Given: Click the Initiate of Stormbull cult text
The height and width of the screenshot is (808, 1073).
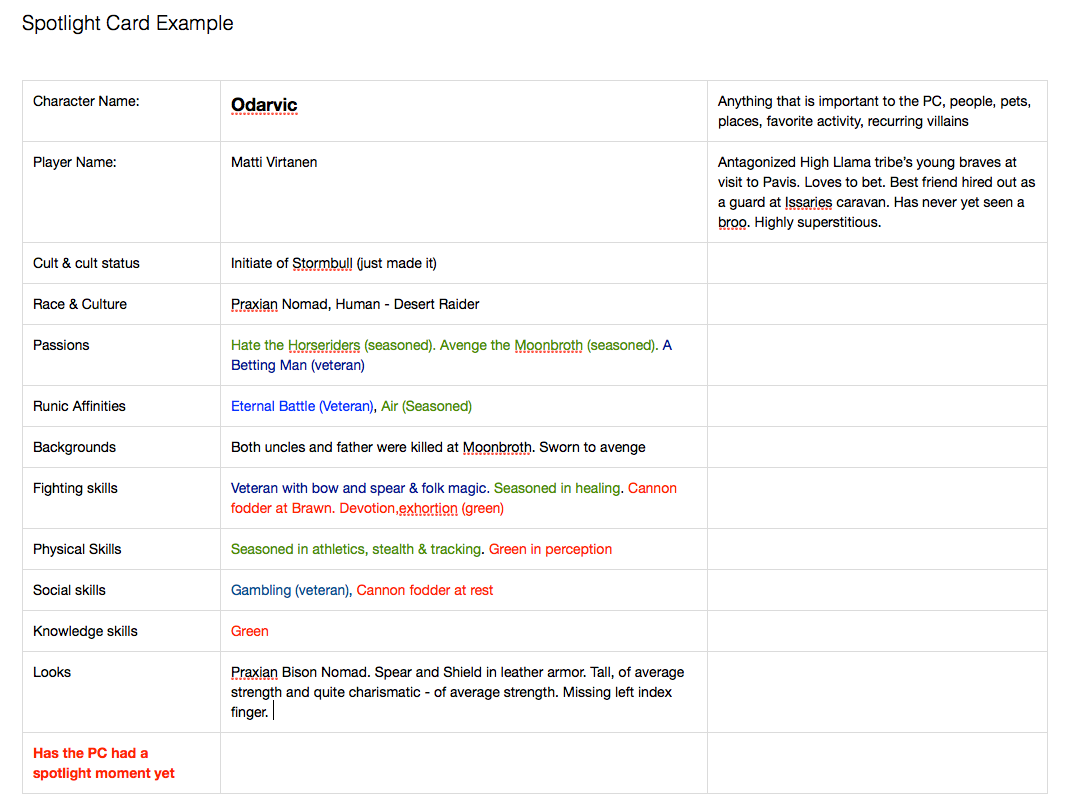Looking at the screenshot, I should click(333, 263).
